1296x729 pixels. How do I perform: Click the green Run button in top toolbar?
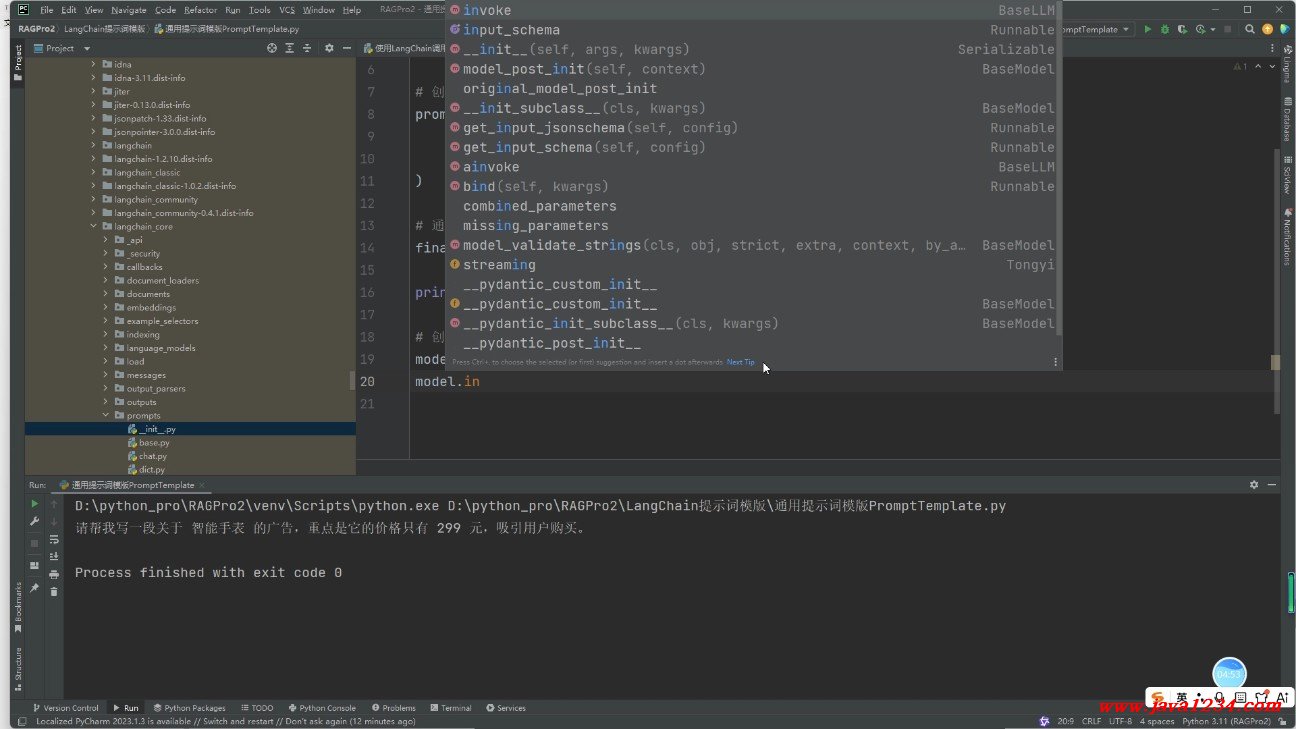[x=1147, y=30]
